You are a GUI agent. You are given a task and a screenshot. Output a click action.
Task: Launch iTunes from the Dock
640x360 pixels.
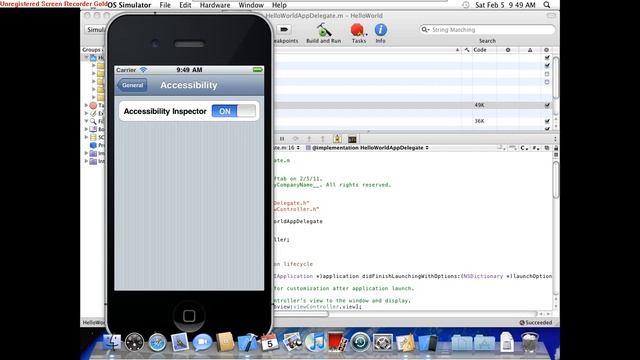(x=315, y=342)
